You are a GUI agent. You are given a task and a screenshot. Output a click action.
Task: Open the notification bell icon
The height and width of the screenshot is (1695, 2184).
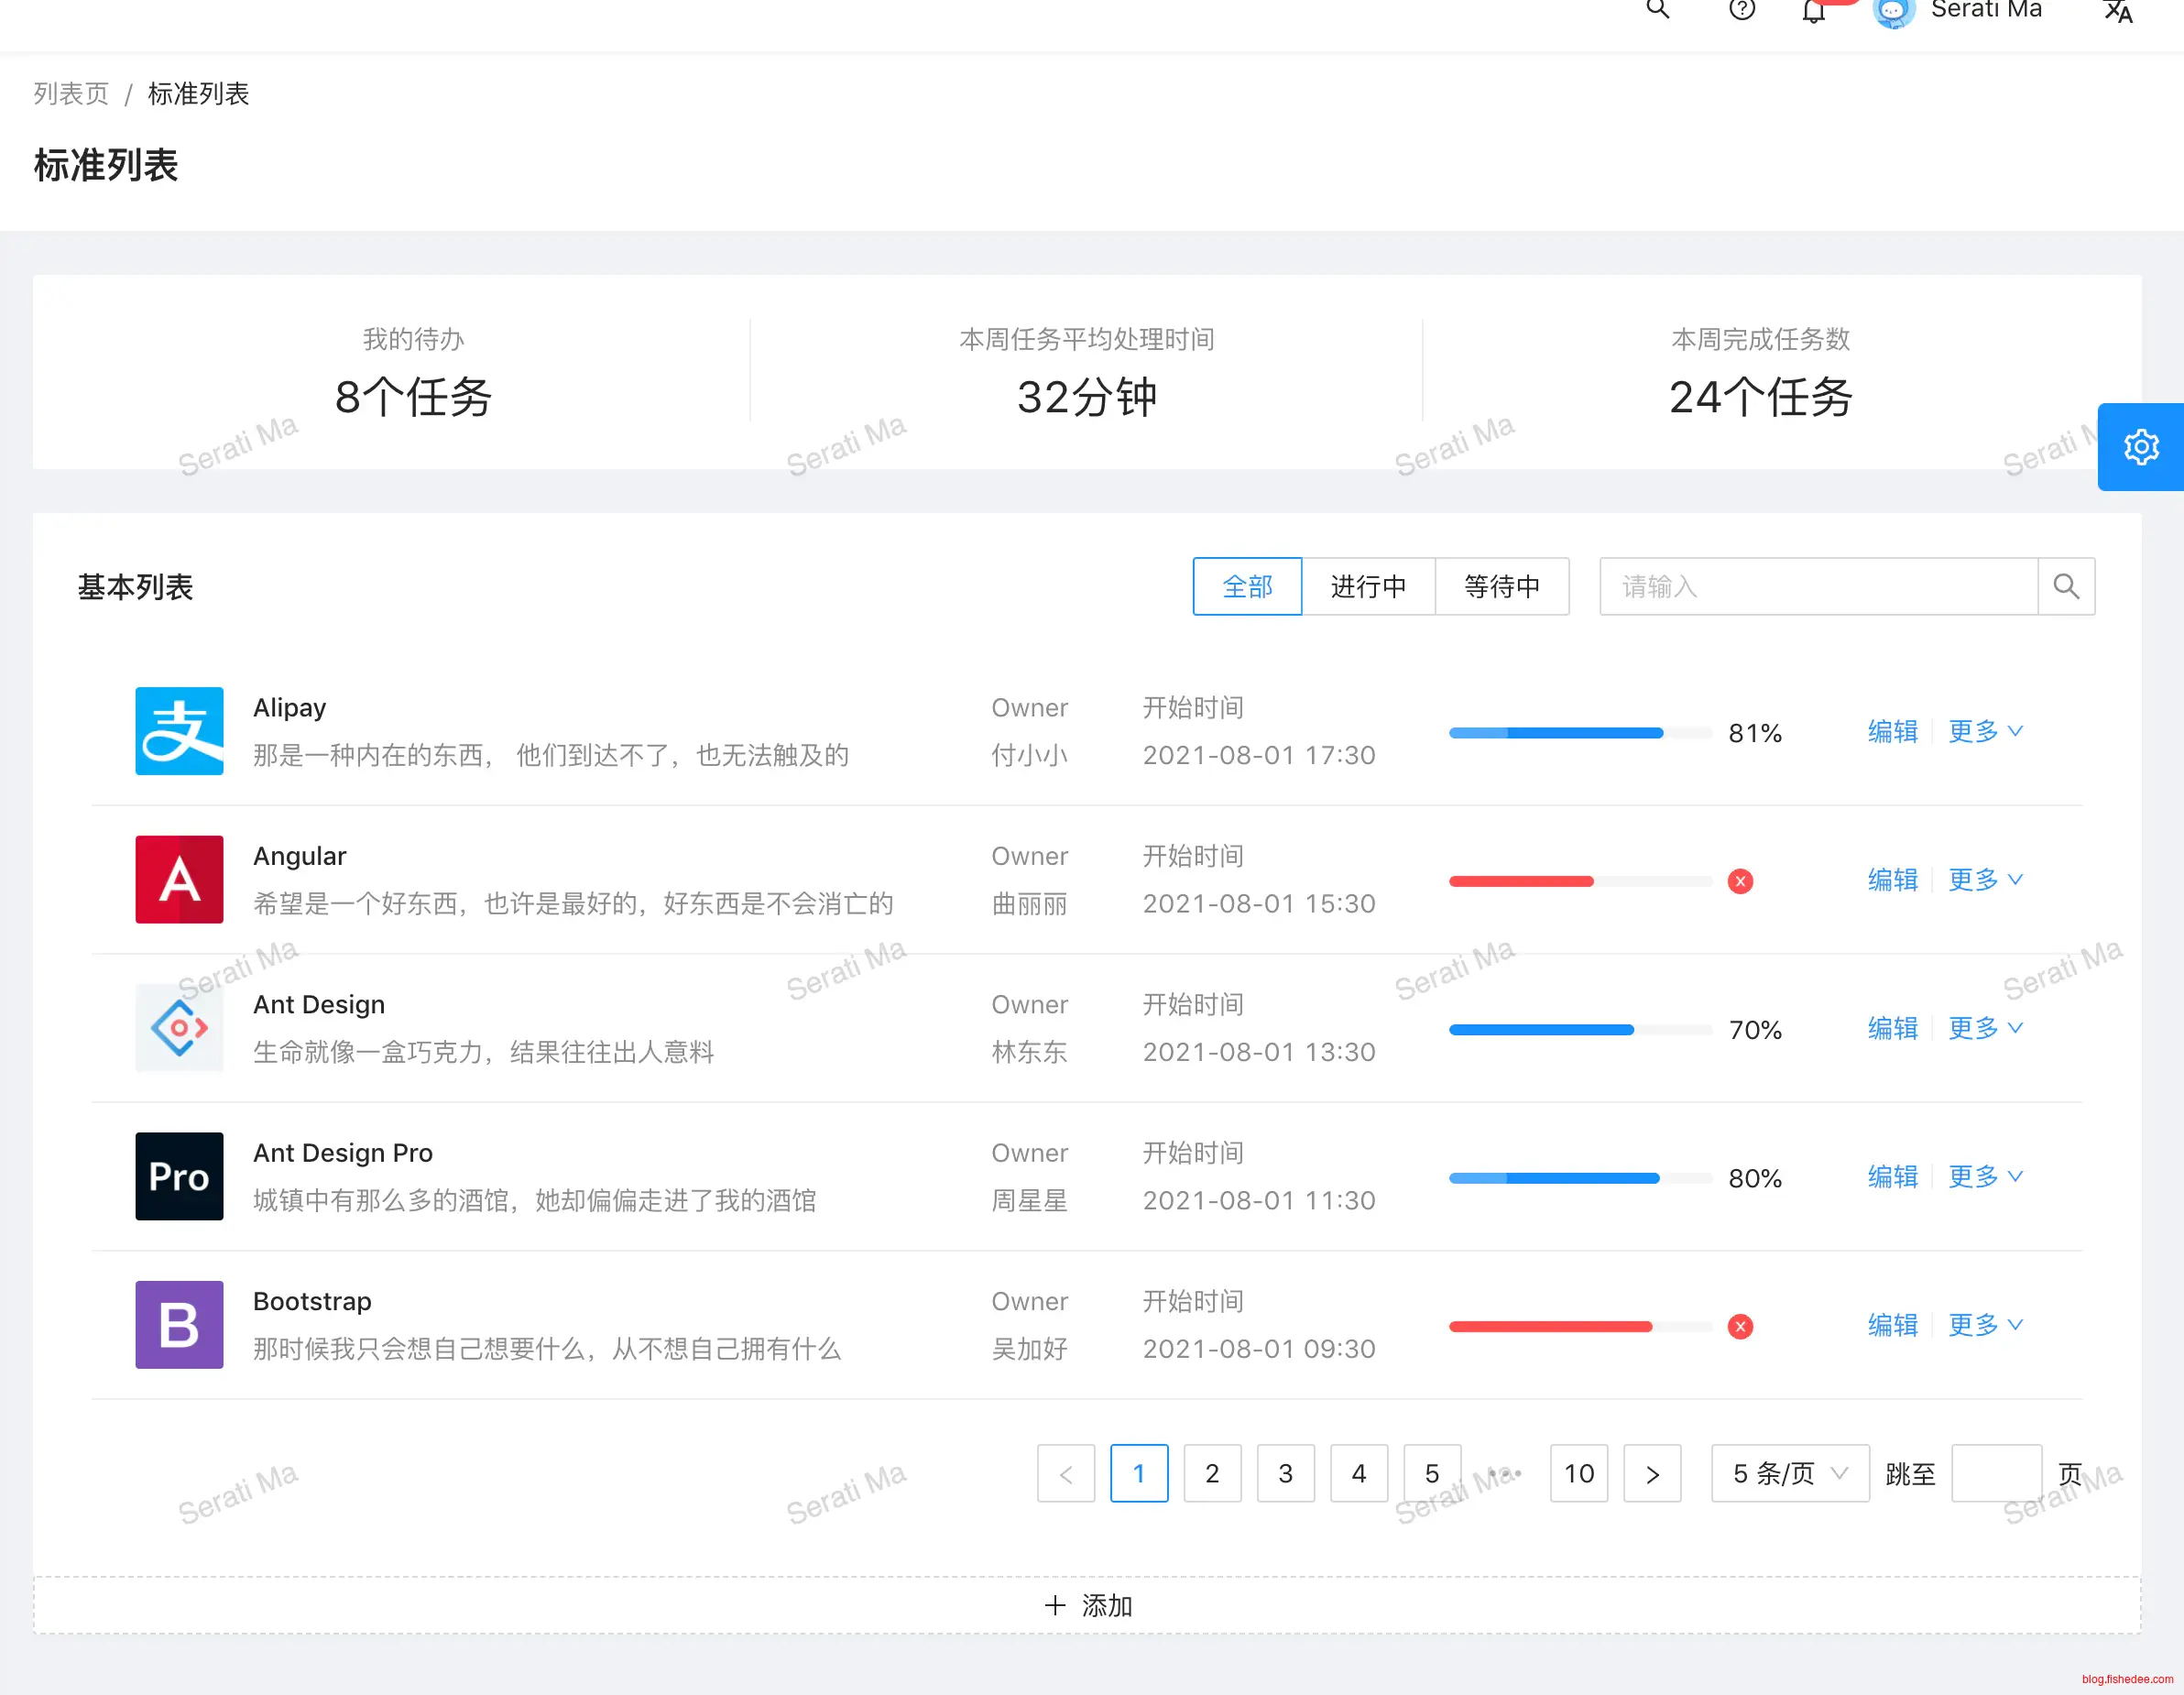pos(1813,12)
